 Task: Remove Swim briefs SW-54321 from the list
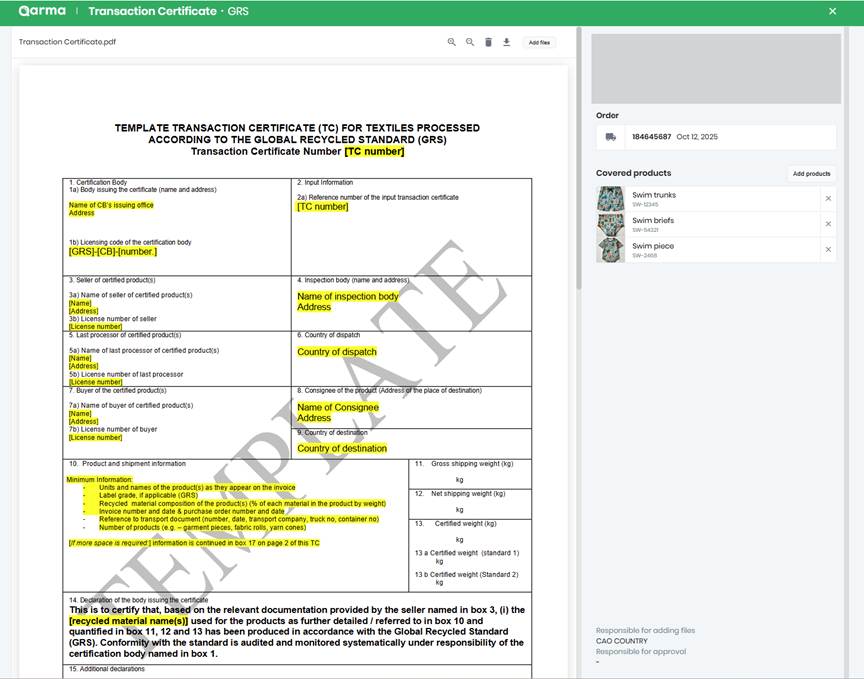828,223
